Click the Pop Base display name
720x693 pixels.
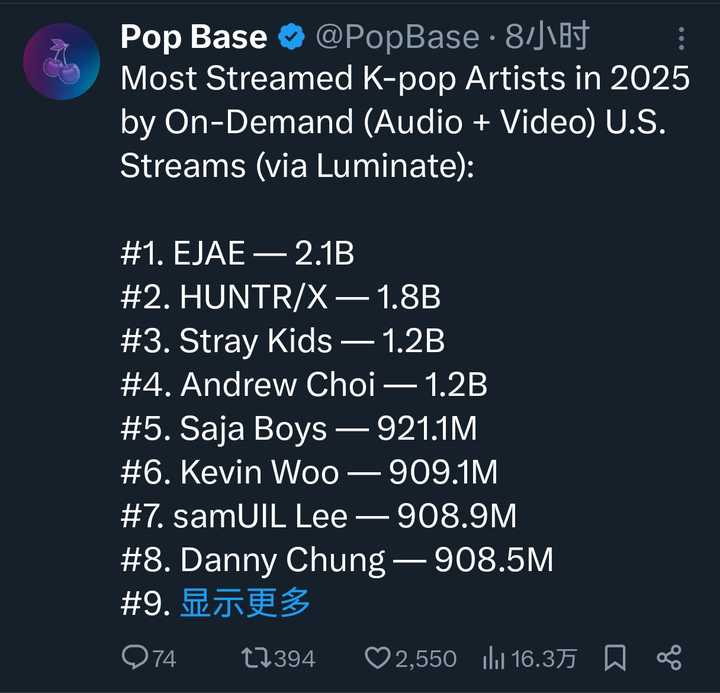click(194, 38)
